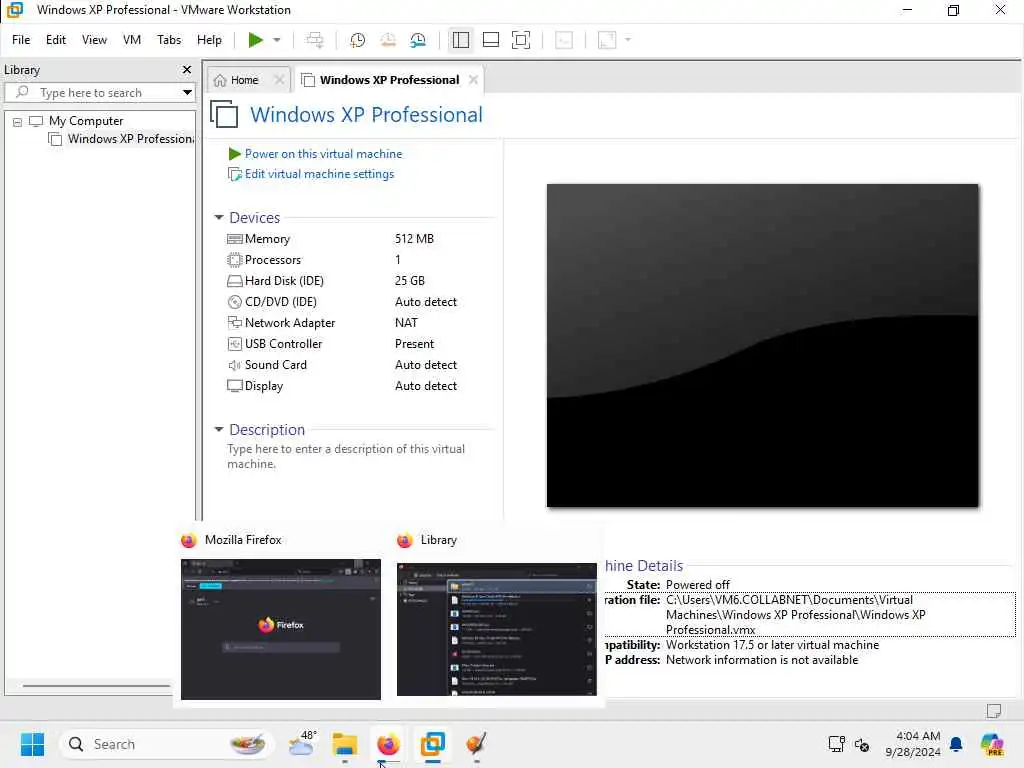Open the Windows Start menu
The width and height of the screenshot is (1024, 768).
(x=32, y=744)
